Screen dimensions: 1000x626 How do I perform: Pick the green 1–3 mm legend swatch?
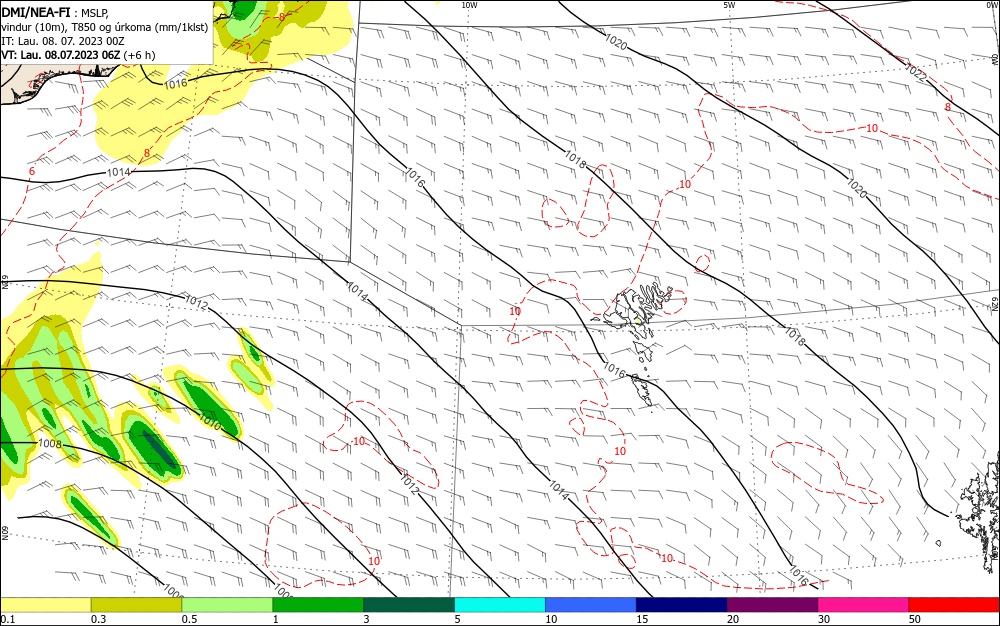click(318, 605)
